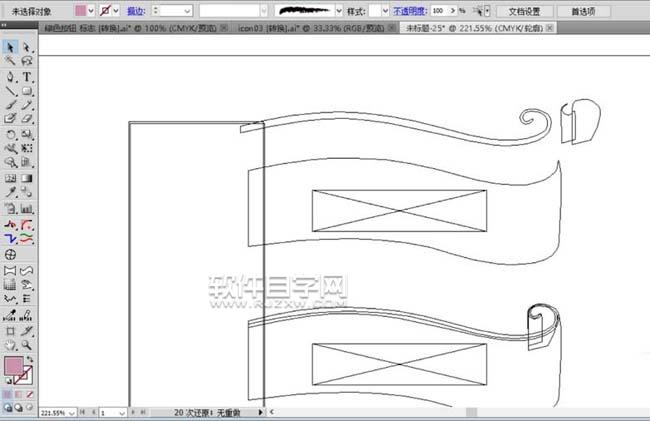
Task: Open the 描边 stroke panel link
Action: click(136, 11)
